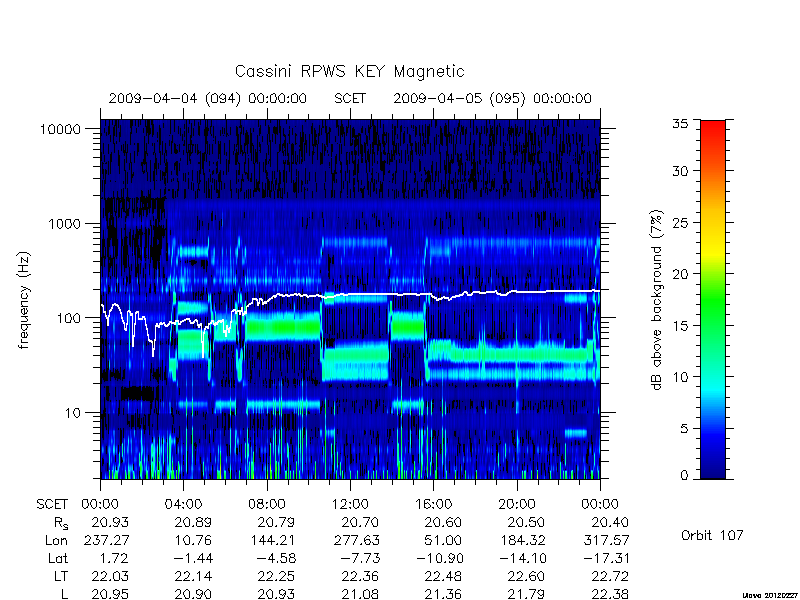This screenshot has height=600, width=800.
Task: Click the L value 22.38
Action: pyautogui.click(x=610, y=594)
